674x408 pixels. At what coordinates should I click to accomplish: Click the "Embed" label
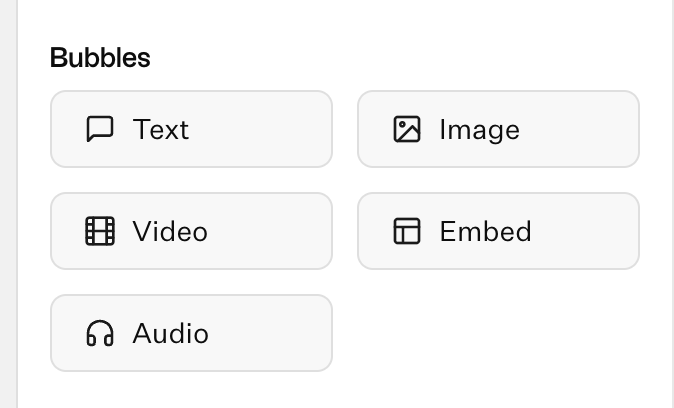(485, 231)
